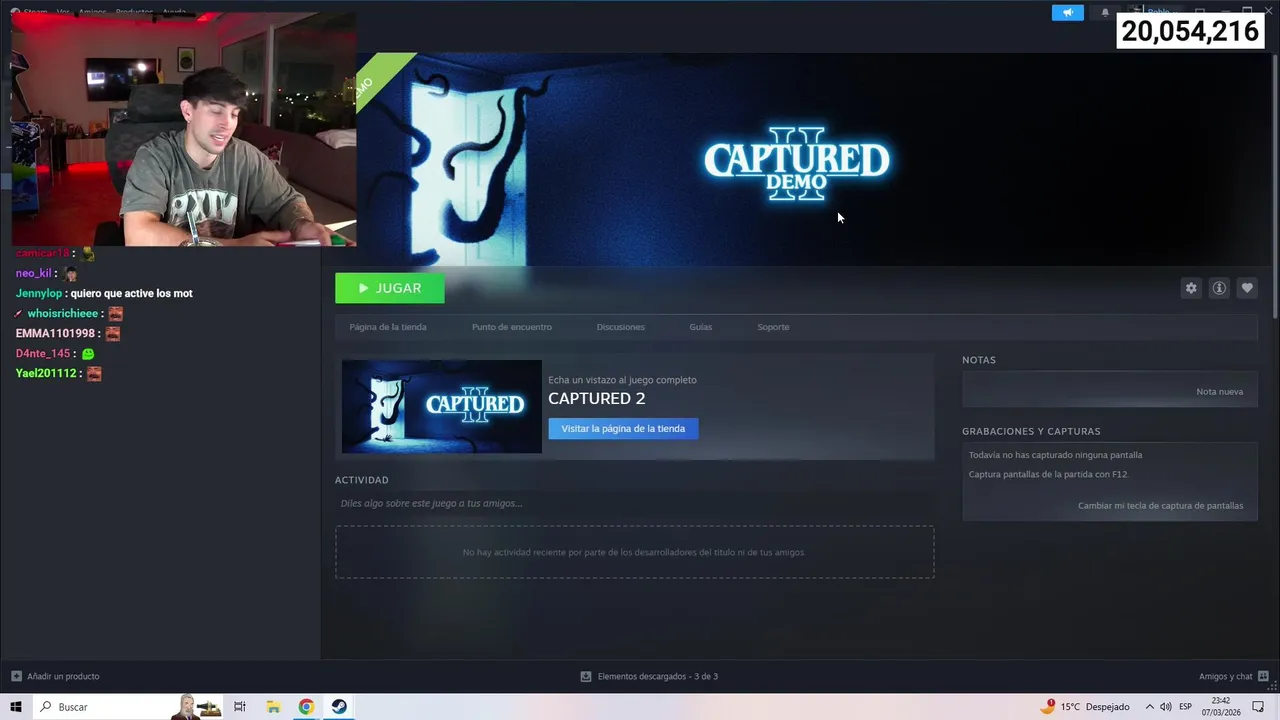The image size is (1280, 720).
Task: Open the Windows Start menu
Action: coord(16,706)
